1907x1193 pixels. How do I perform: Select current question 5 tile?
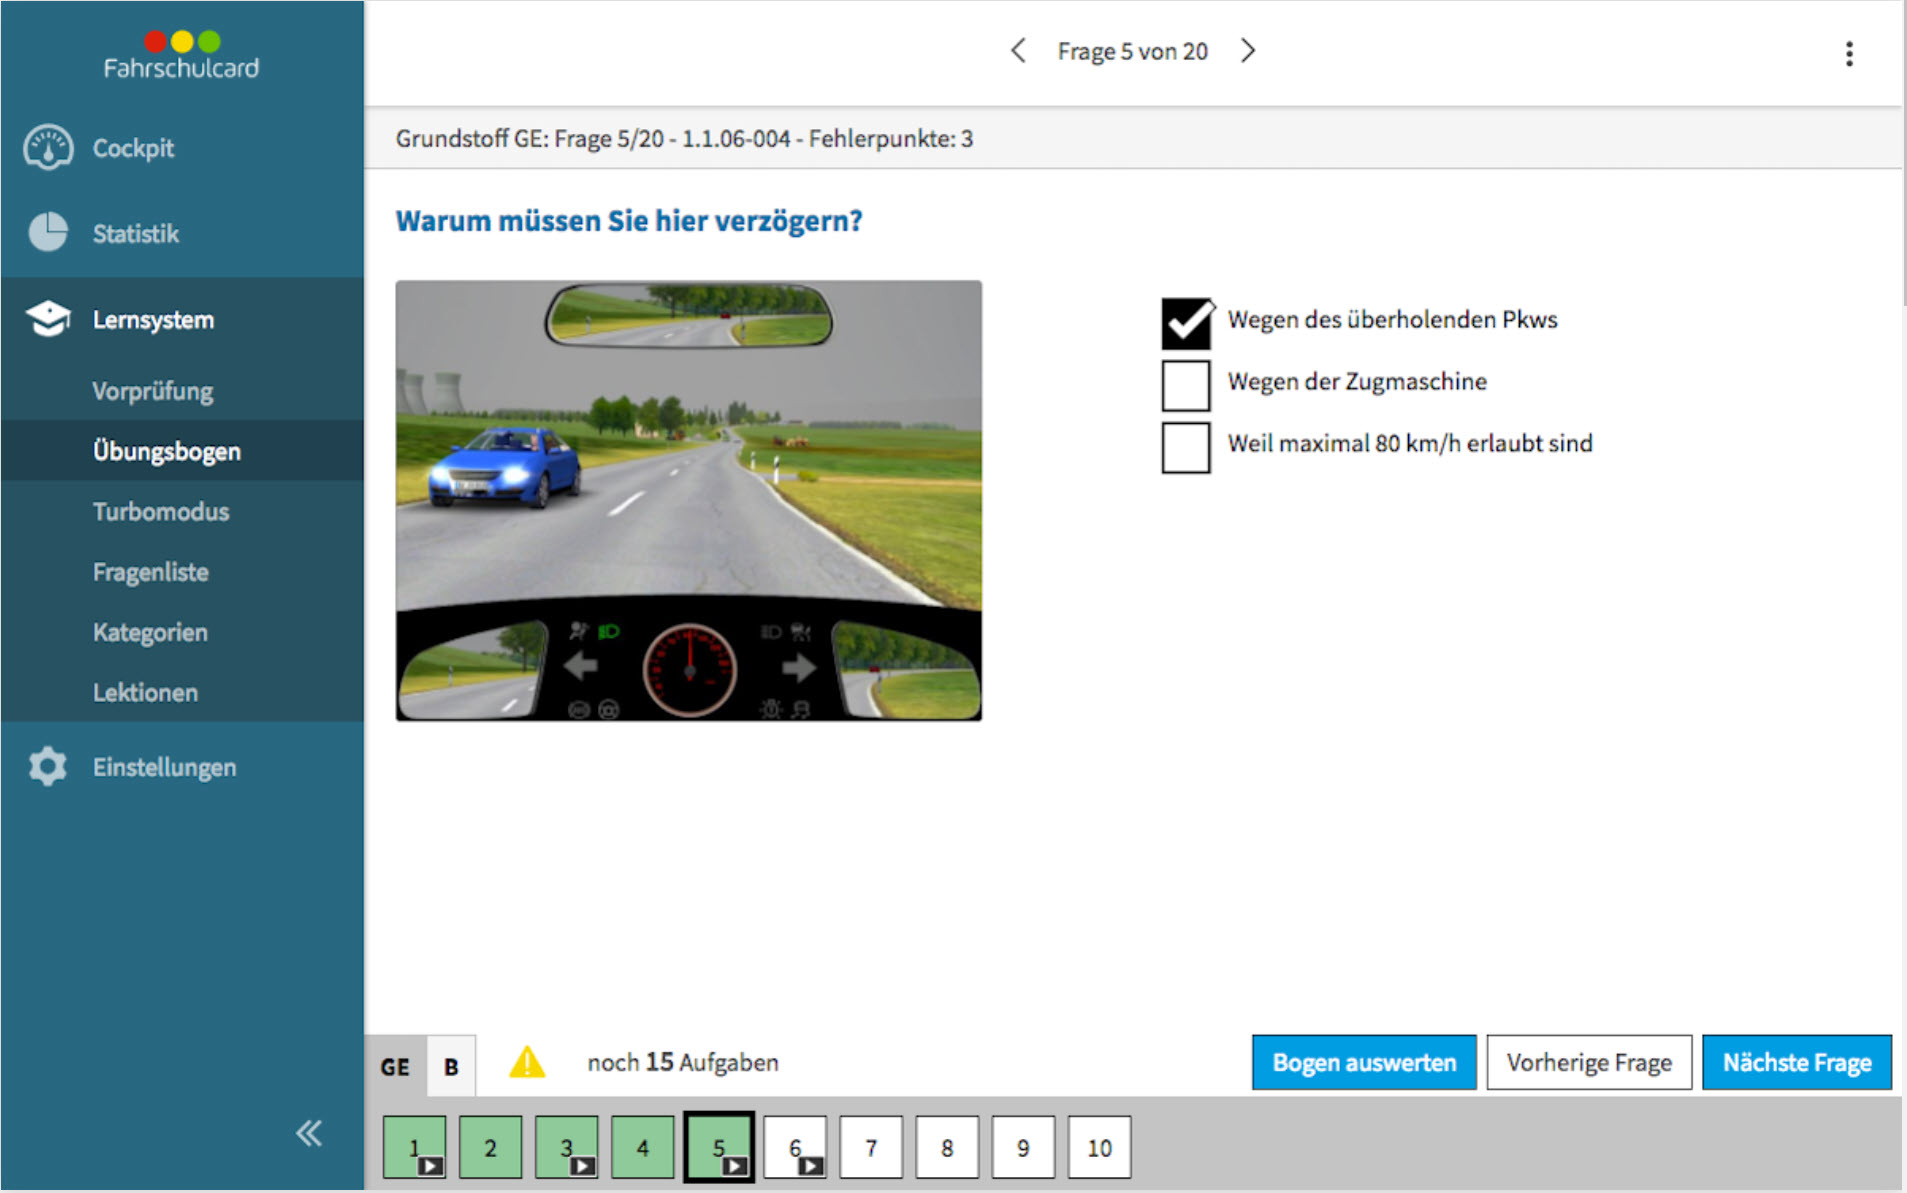pos(719,1147)
